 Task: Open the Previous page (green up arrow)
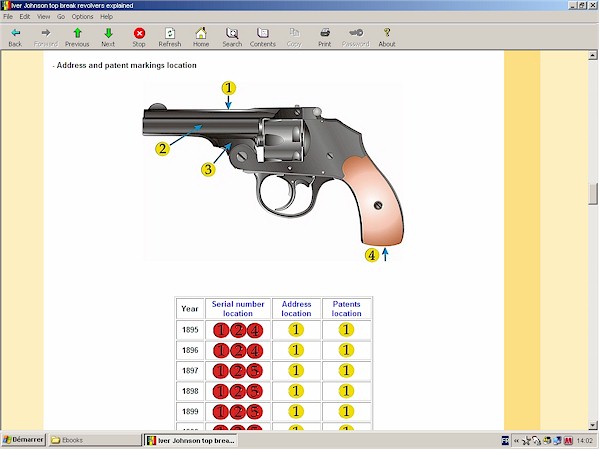[x=77, y=38]
